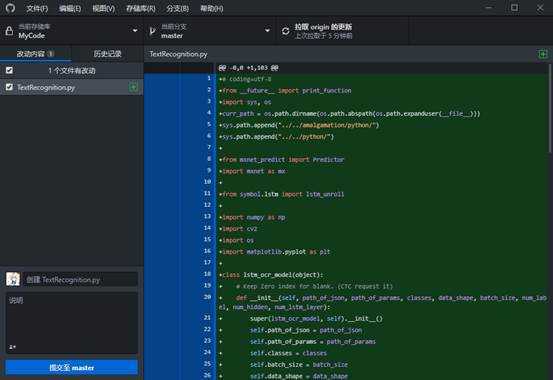
Task: Click the 提交至 master commit button
Action: (72, 368)
